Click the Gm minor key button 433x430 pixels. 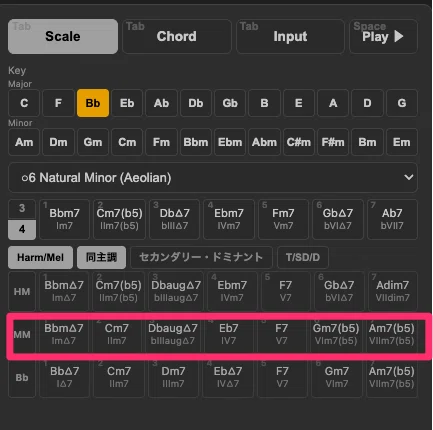click(93, 142)
